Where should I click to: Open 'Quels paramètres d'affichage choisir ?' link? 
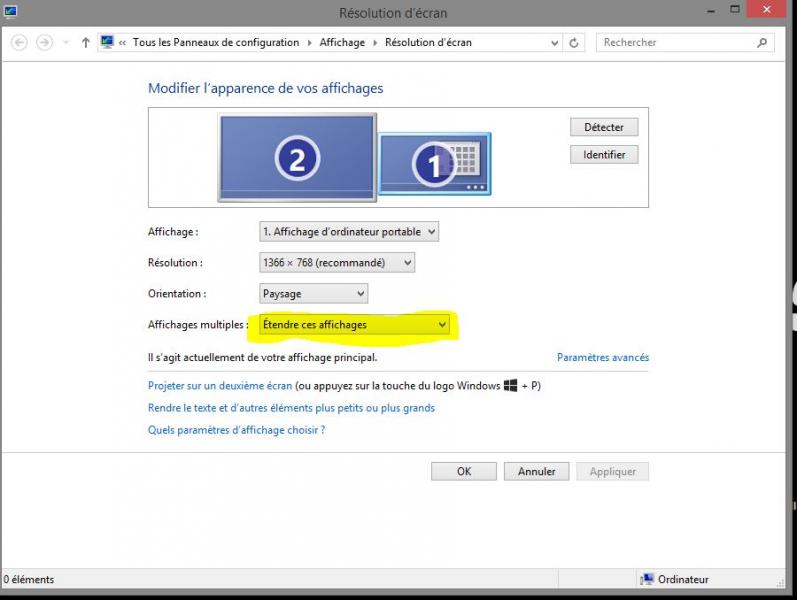[x=236, y=430]
